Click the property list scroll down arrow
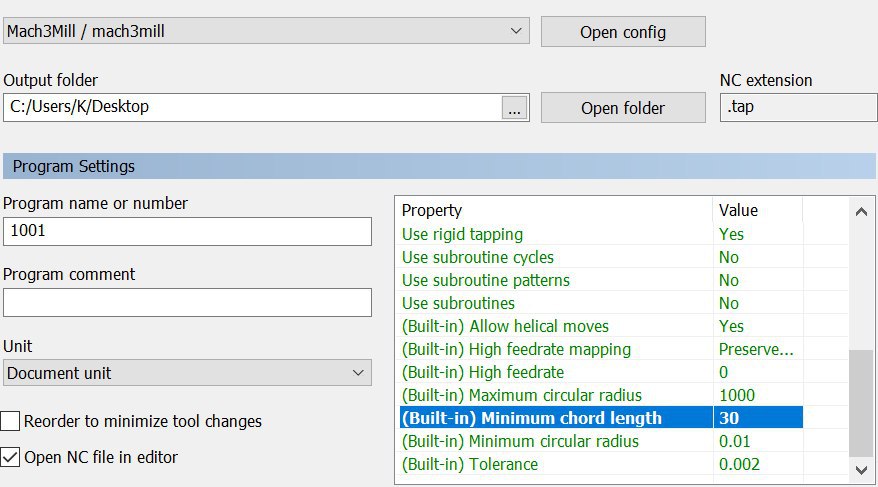878x487 pixels. coord(861,470)
